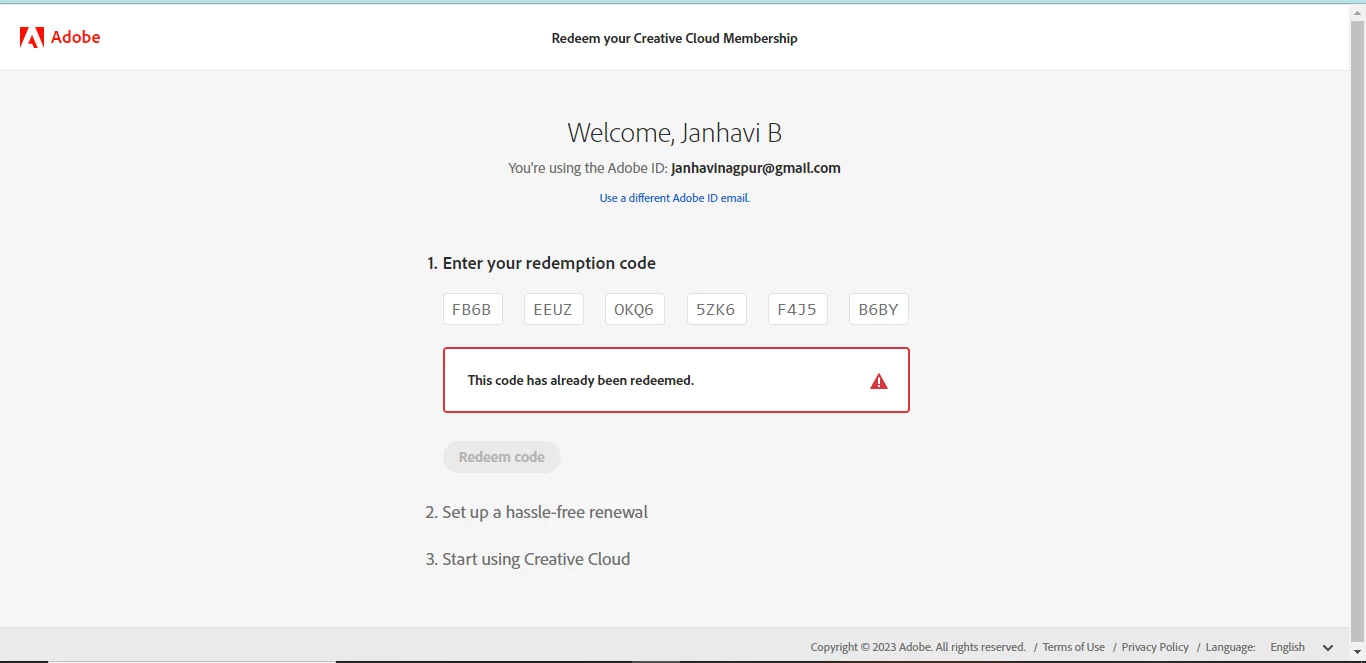
Task: Click the scrollbar up arrow
Action: pyautogui.click(x=1358, y=11)
